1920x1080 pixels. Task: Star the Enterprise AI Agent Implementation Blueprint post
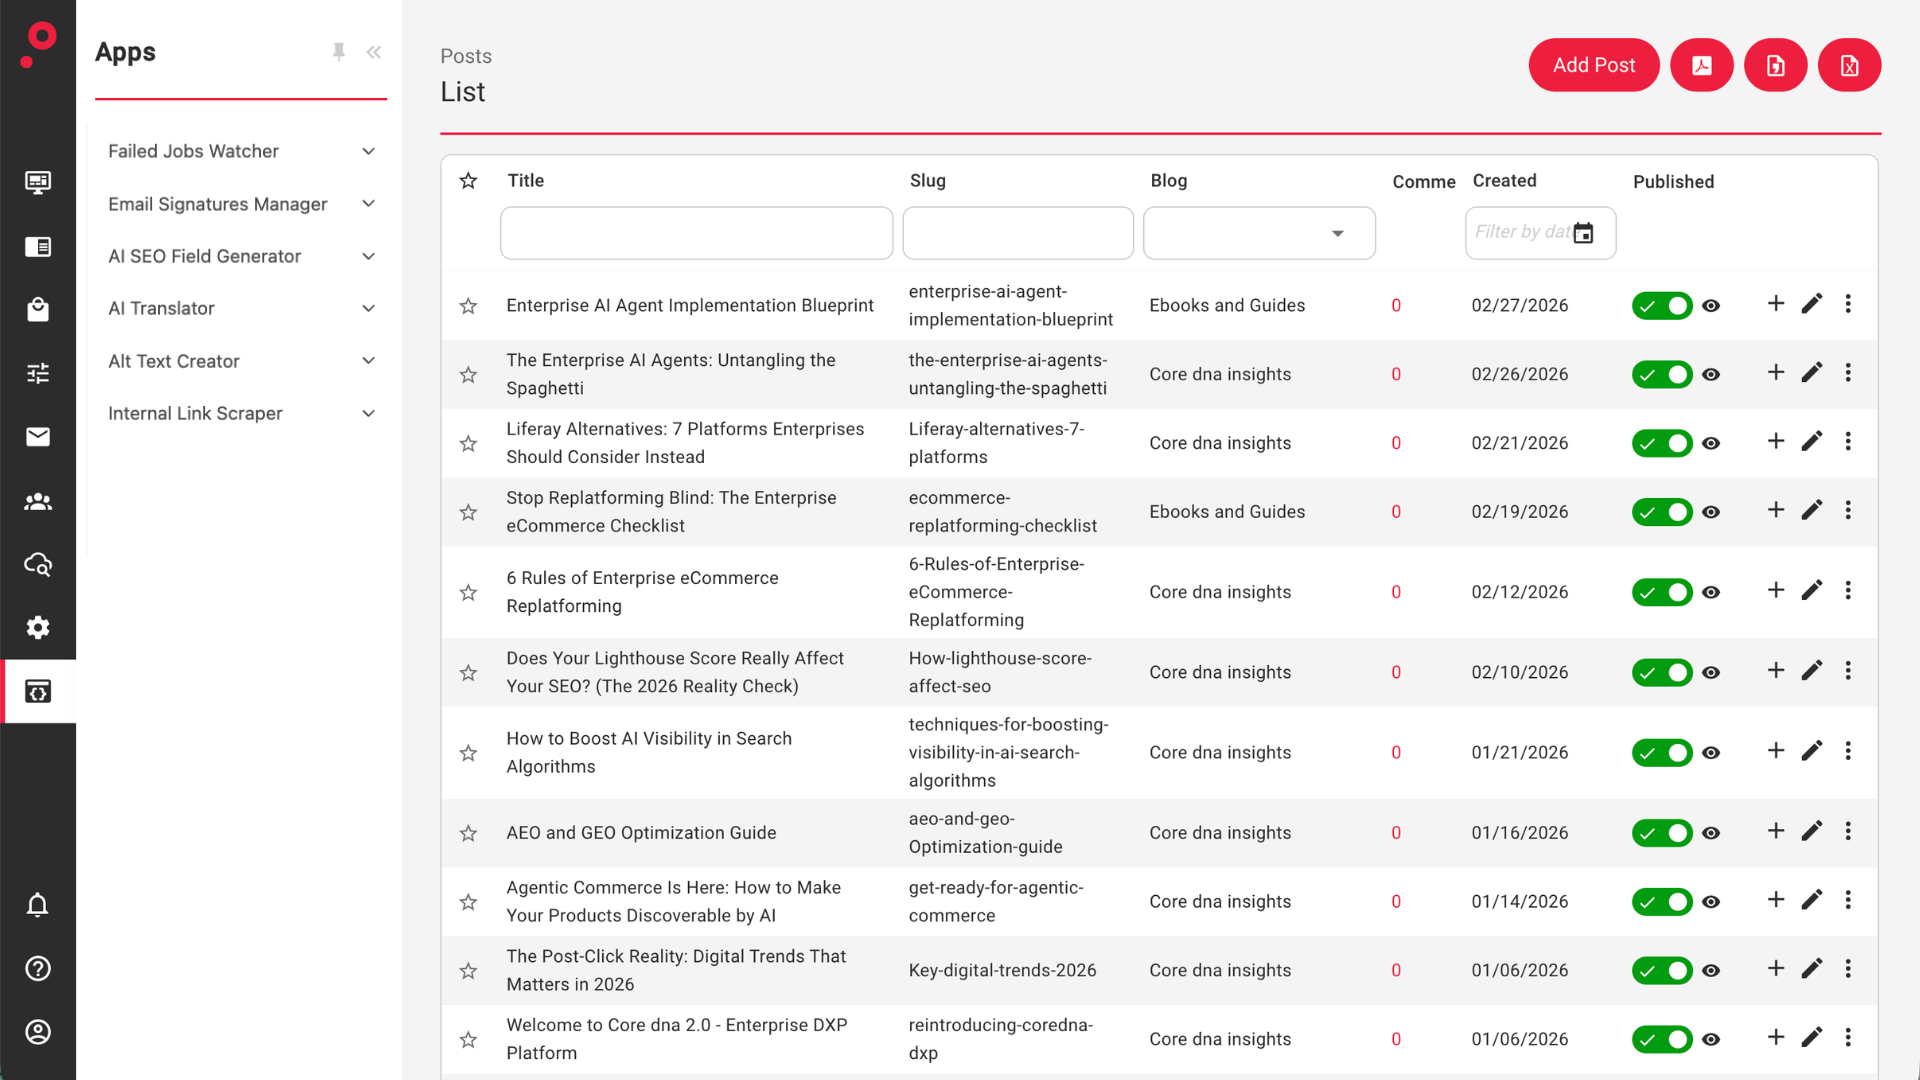coord(468,306)
